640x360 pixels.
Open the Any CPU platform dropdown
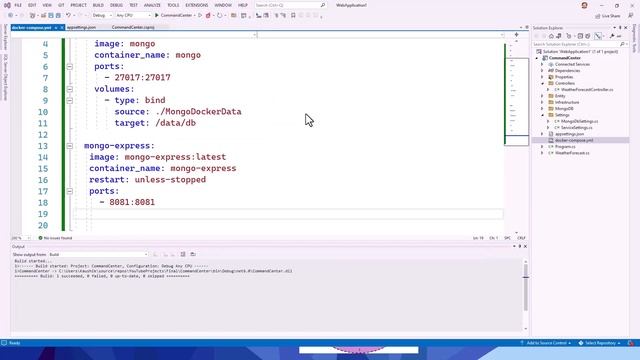point(133,16)
